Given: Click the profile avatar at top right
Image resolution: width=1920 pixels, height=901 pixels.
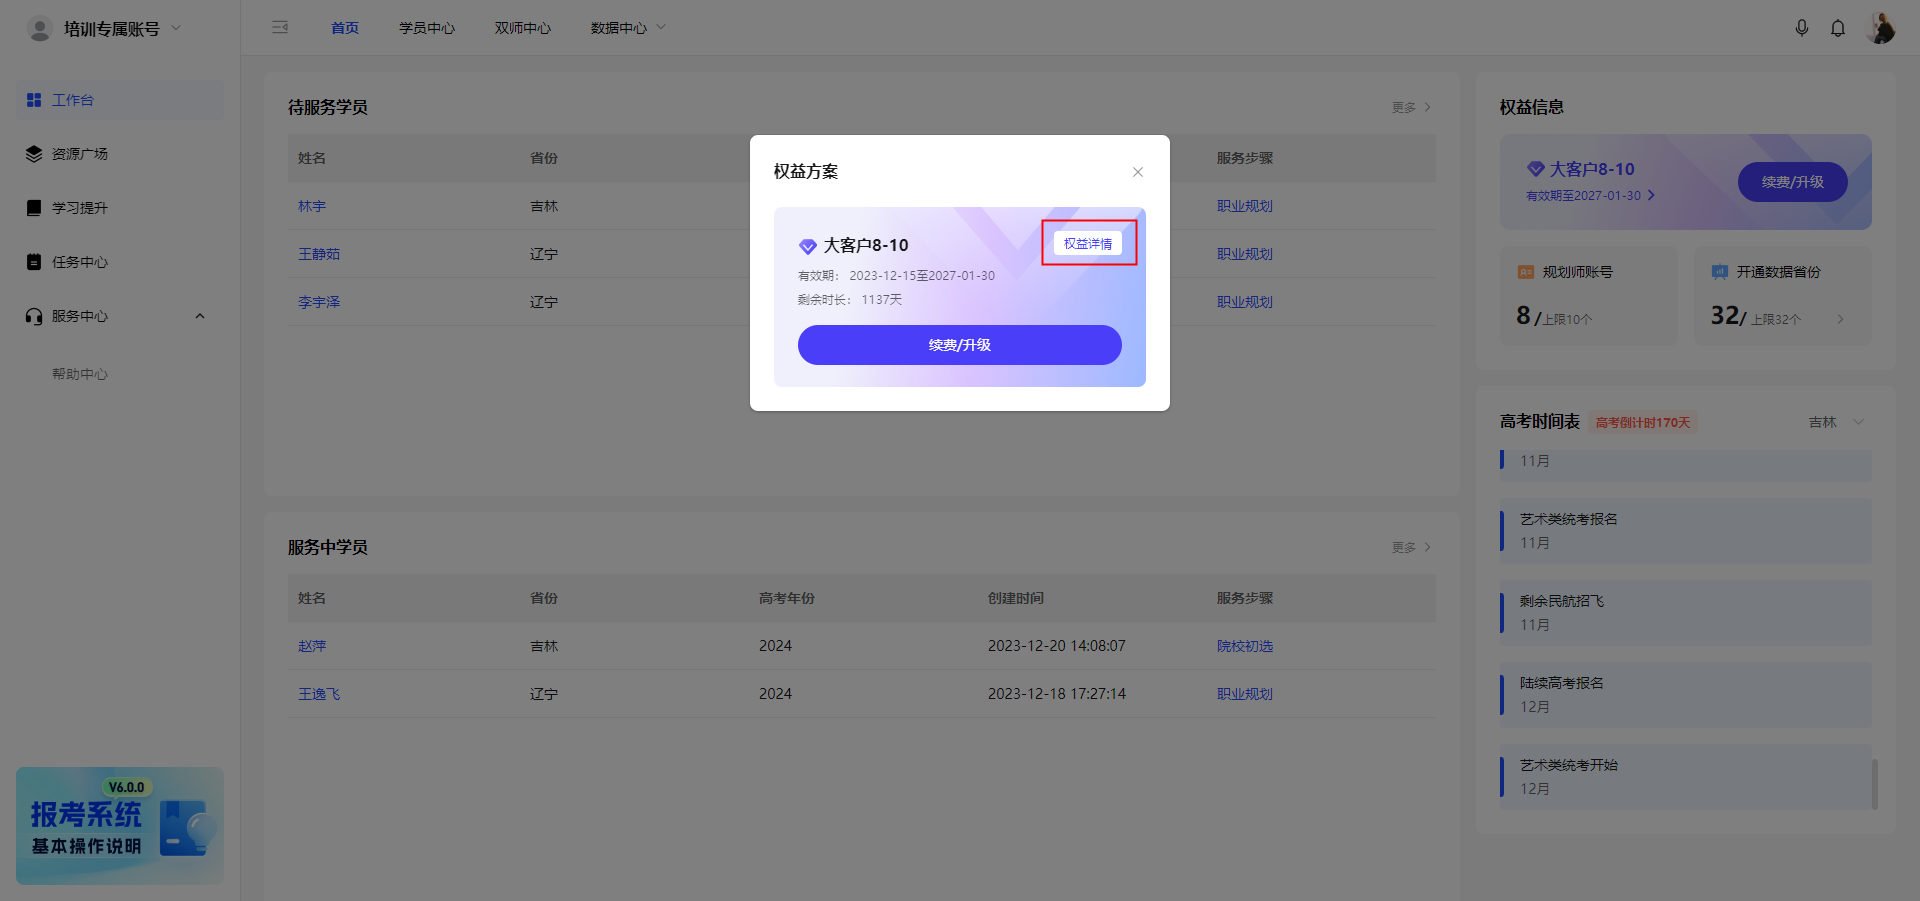Looking at the screenshot, I should point(1881,27).
